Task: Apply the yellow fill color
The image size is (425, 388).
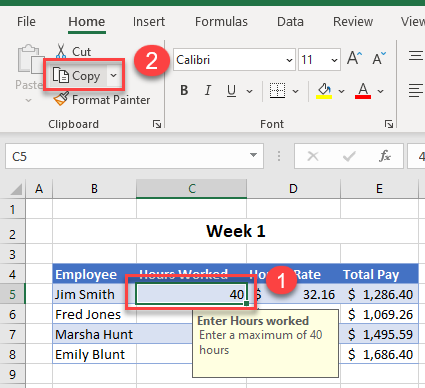Action: pos(324,91)
